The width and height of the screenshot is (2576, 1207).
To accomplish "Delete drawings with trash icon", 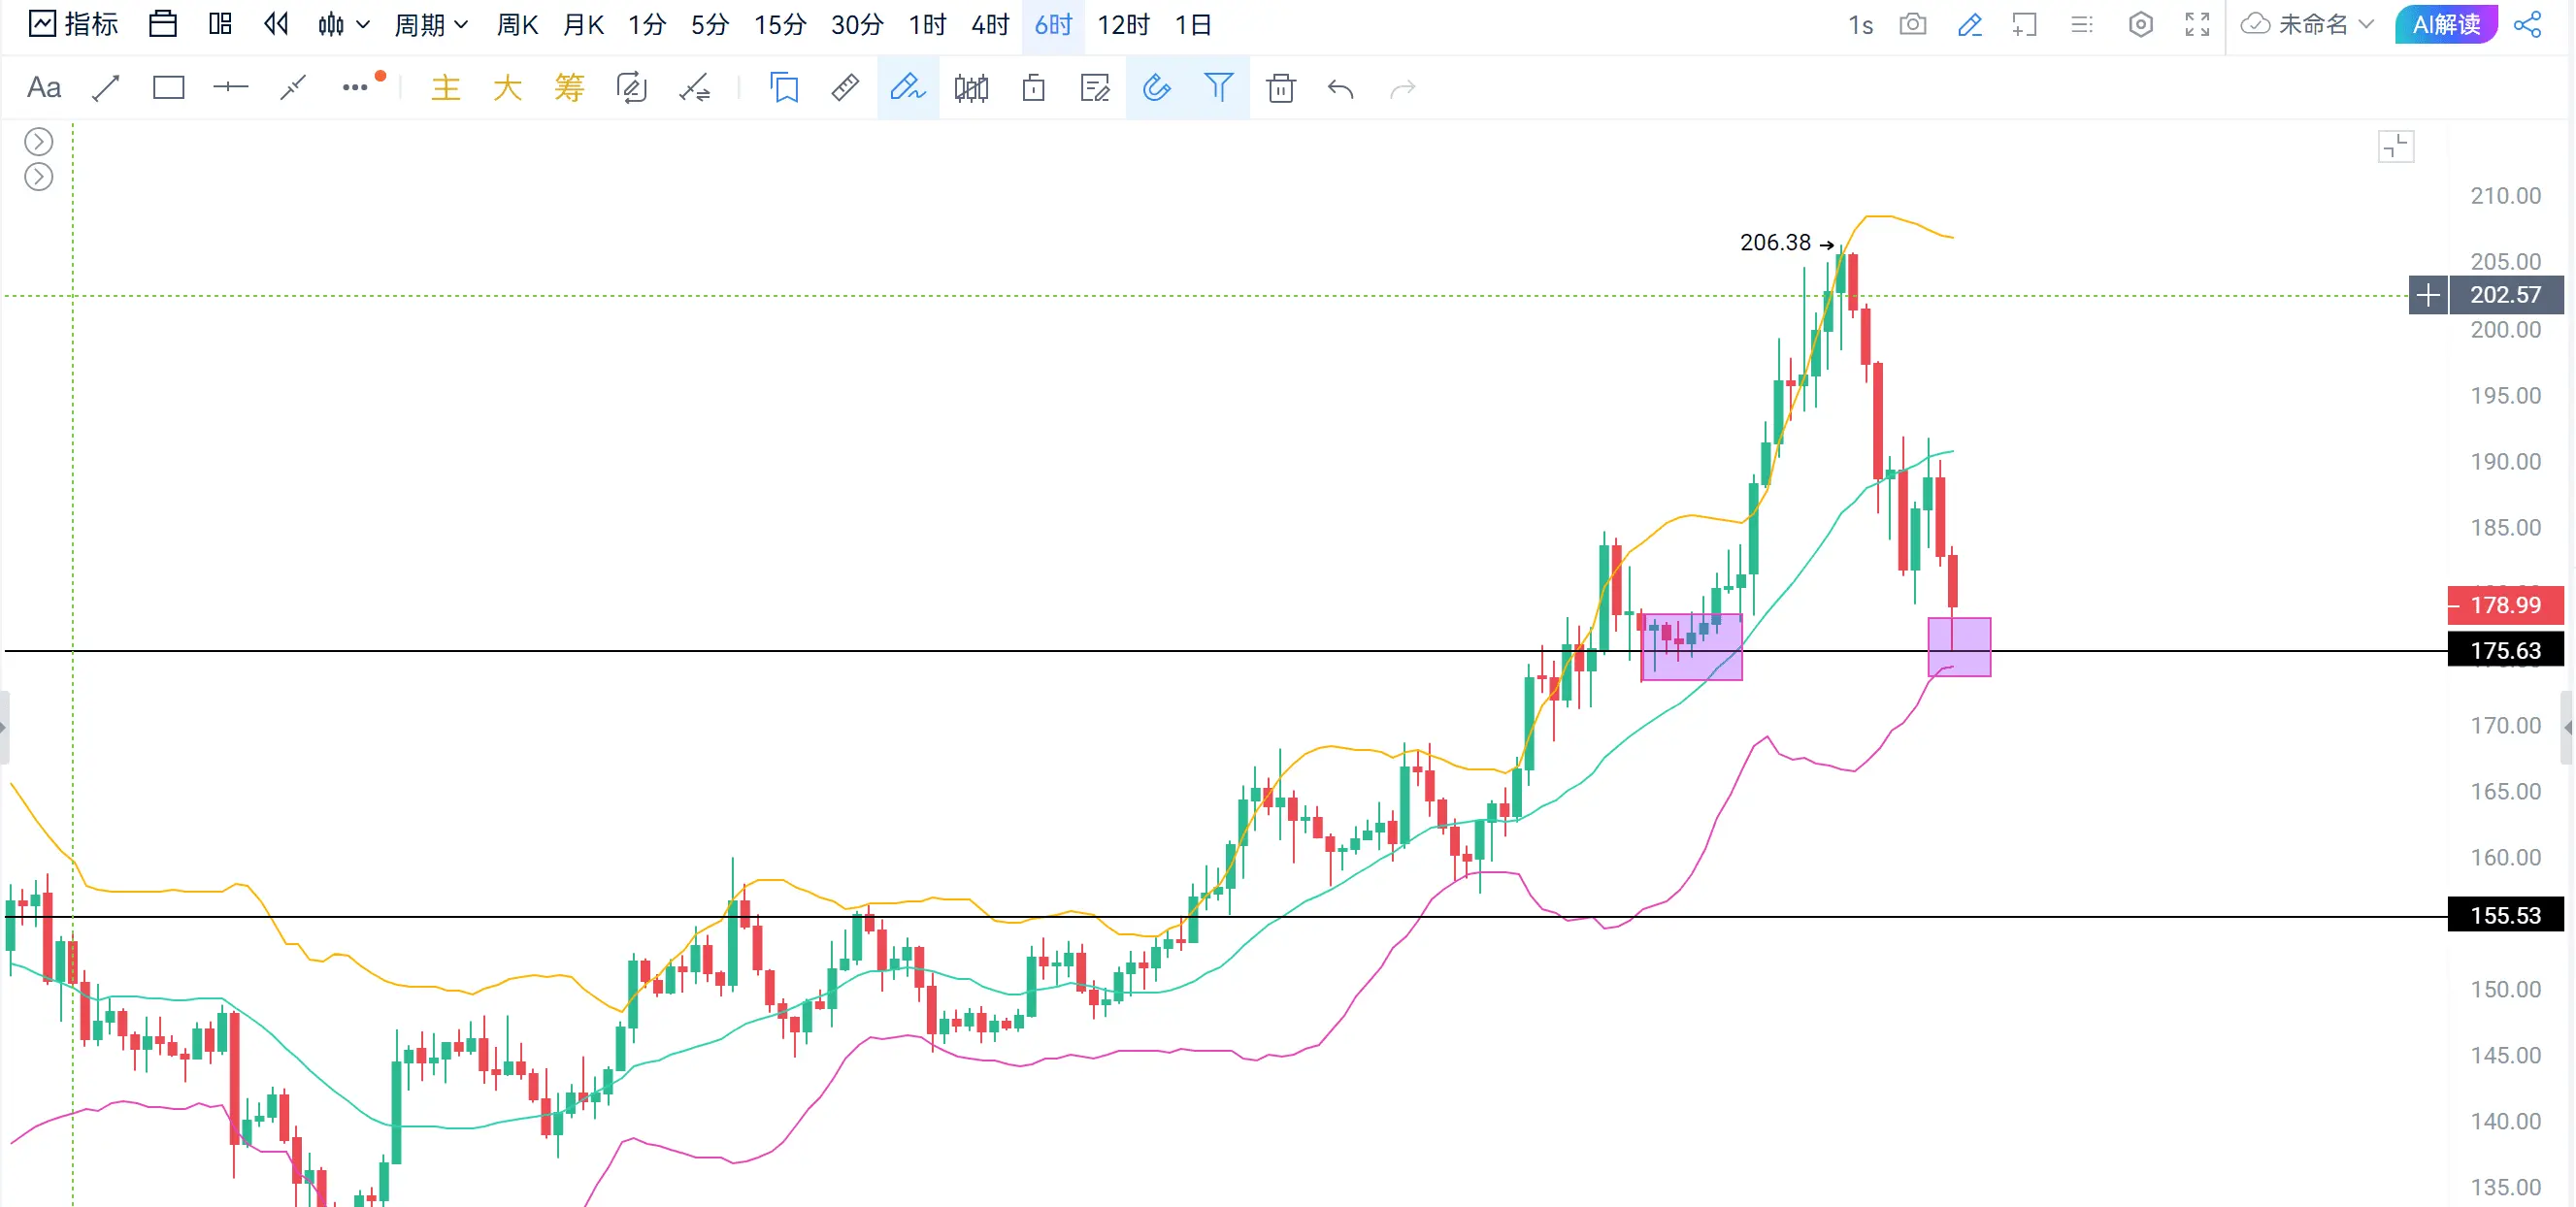I will point(1280,88).
